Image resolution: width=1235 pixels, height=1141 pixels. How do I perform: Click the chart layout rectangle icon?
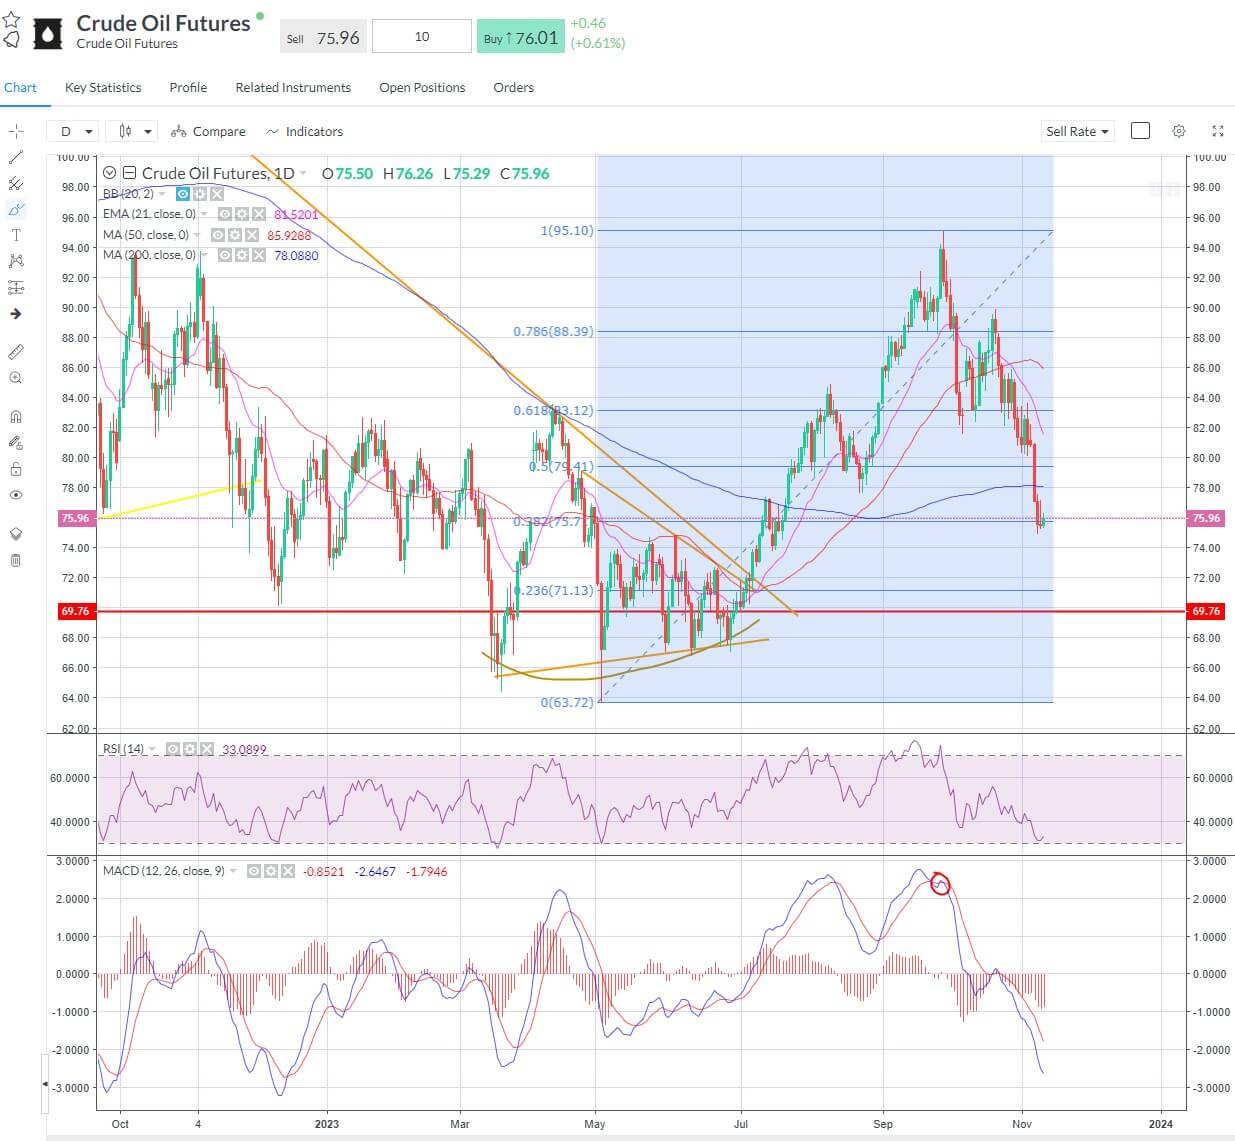[1140, 131]
